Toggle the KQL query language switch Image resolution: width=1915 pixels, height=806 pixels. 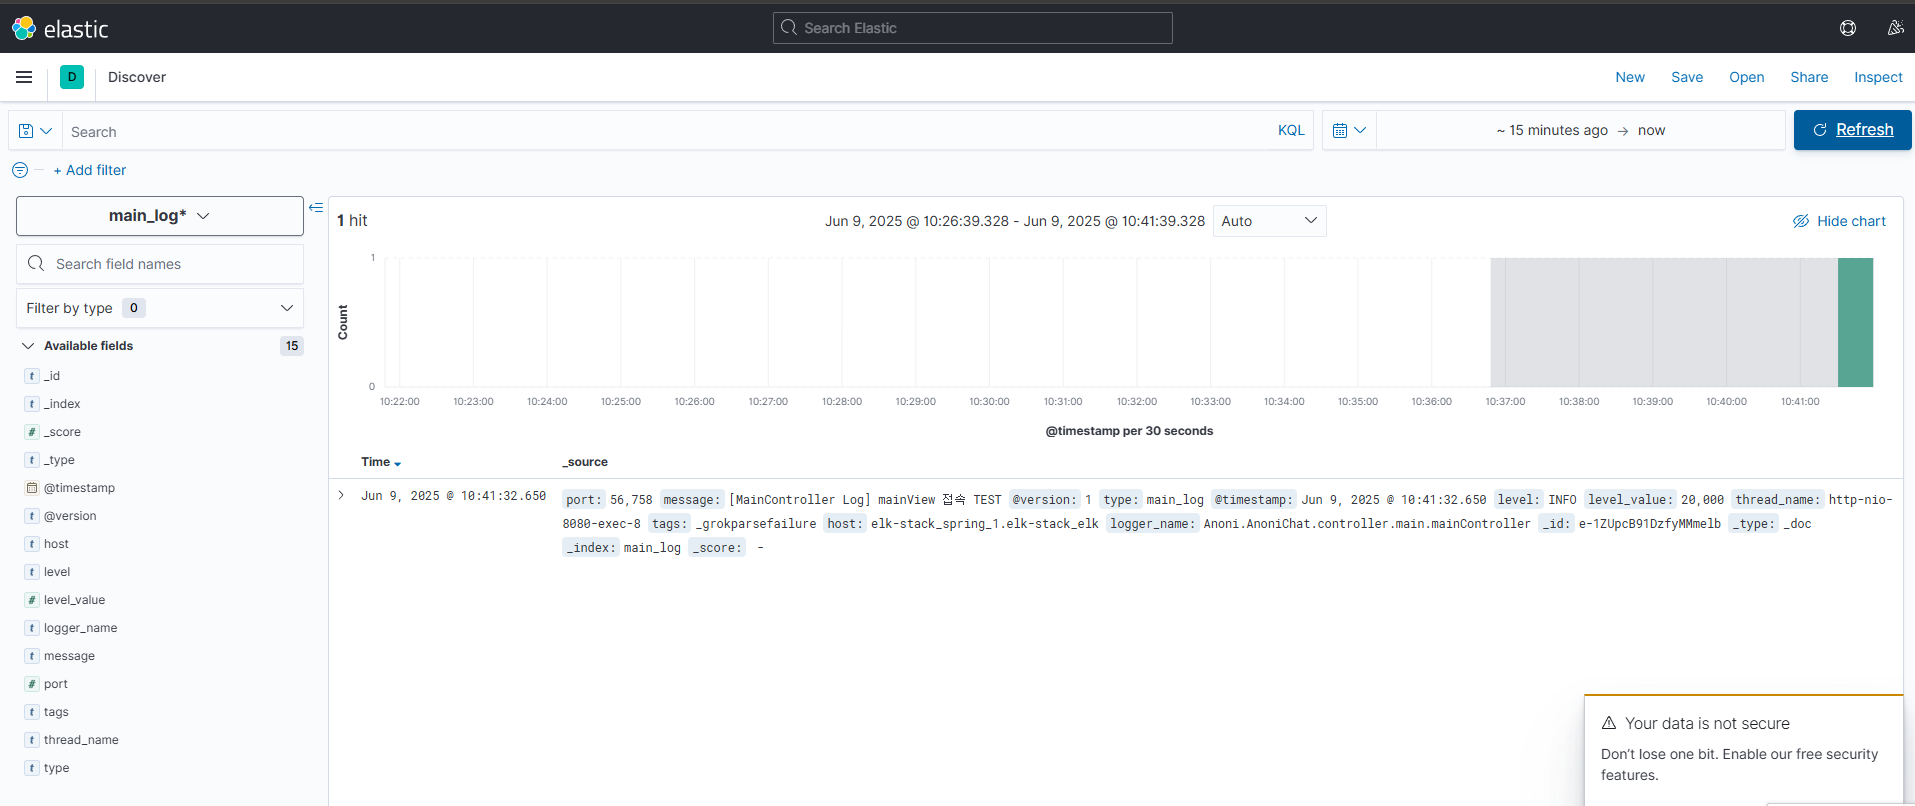click(1291, 130)
